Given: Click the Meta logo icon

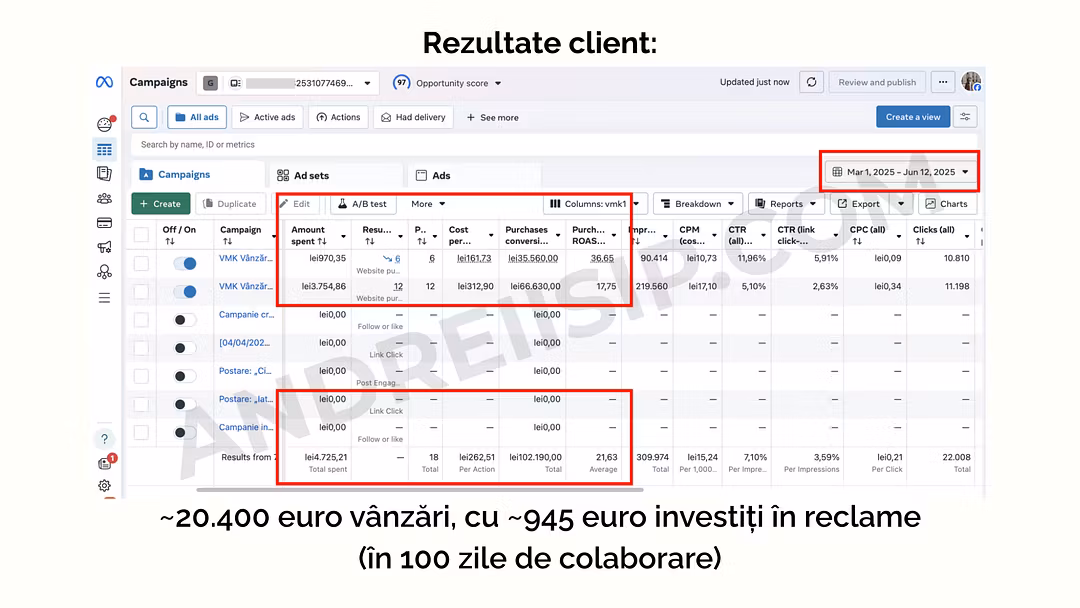Looking at the screenshot, I should tap(104, 82).
